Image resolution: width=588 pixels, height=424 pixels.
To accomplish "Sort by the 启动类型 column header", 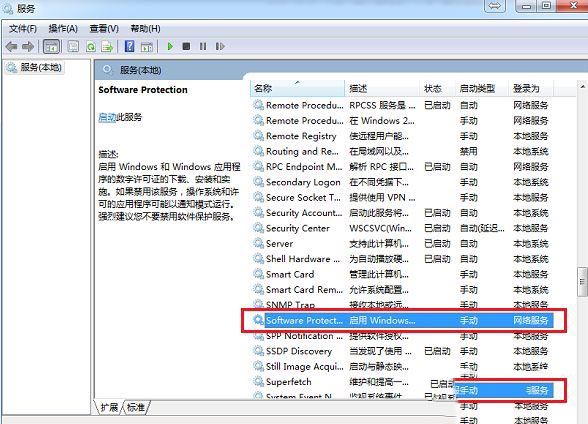I will click(x=482, y=88).
